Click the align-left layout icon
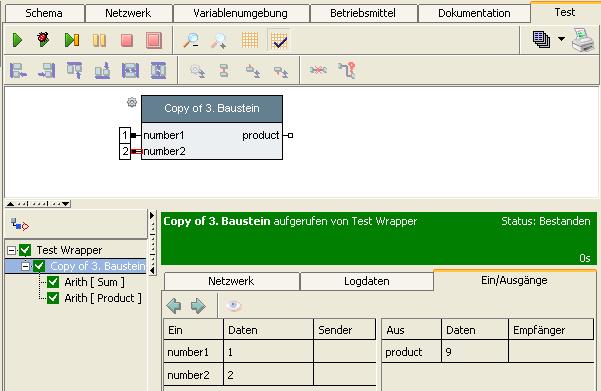 pos(18,71)
